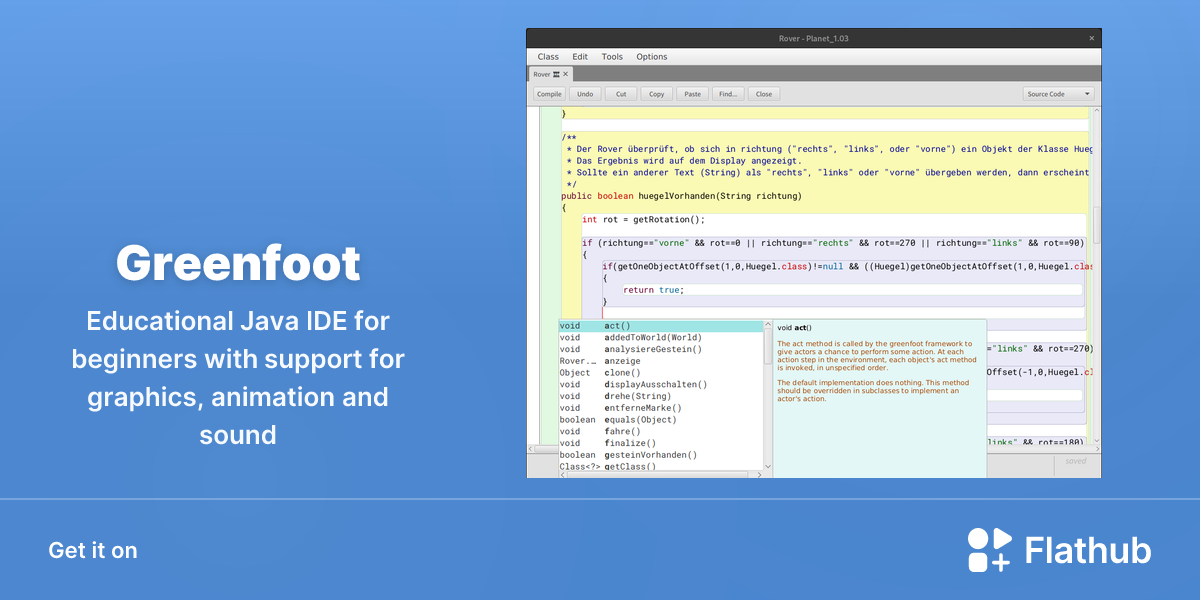Select entferneMarke() suggestion
The image size is (1200, 600).
pyautogui.click(x=660, y=408)
